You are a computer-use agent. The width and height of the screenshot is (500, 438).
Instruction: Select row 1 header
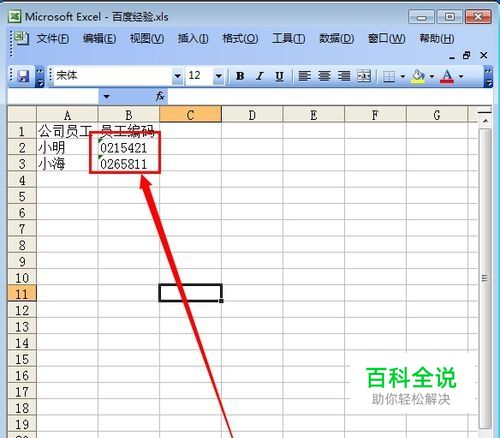pos(22,131)
